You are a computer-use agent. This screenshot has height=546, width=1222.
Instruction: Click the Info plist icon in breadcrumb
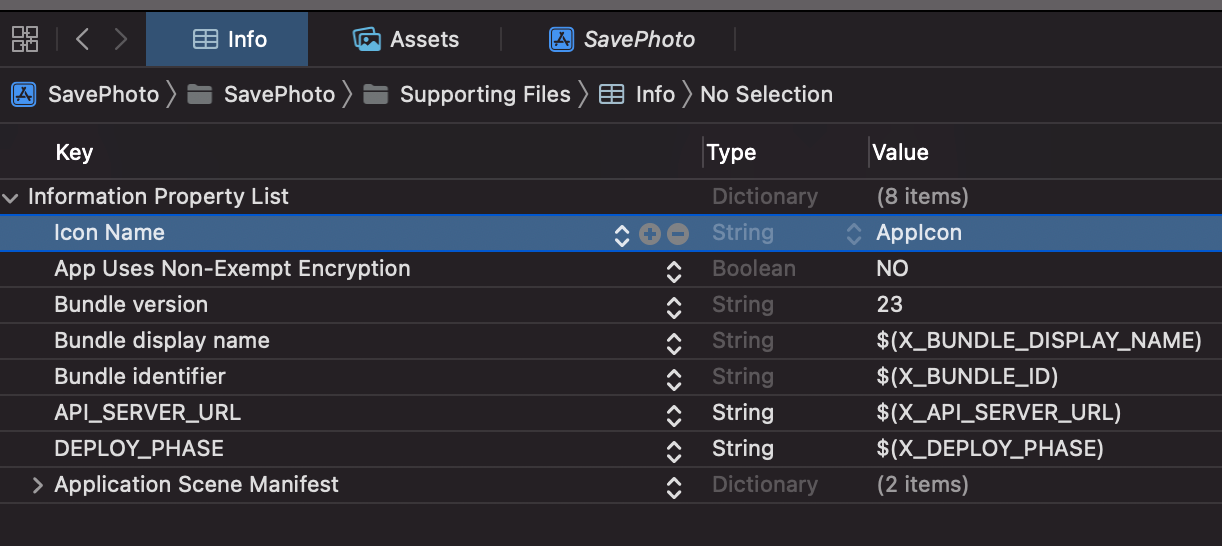tap(611, 95)
